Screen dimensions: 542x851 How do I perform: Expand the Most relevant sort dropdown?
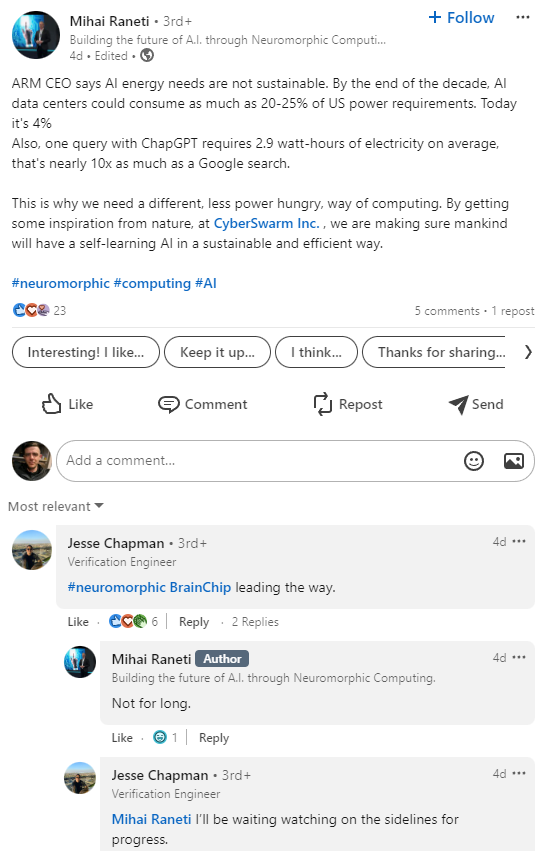[x=55, y=506]
